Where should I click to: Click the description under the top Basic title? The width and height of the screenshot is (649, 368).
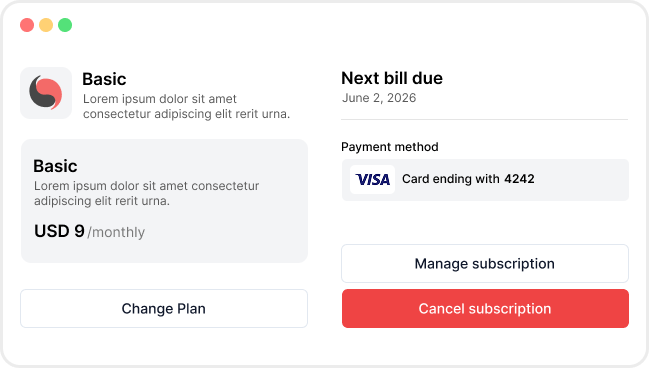click(x=186, y=106)
